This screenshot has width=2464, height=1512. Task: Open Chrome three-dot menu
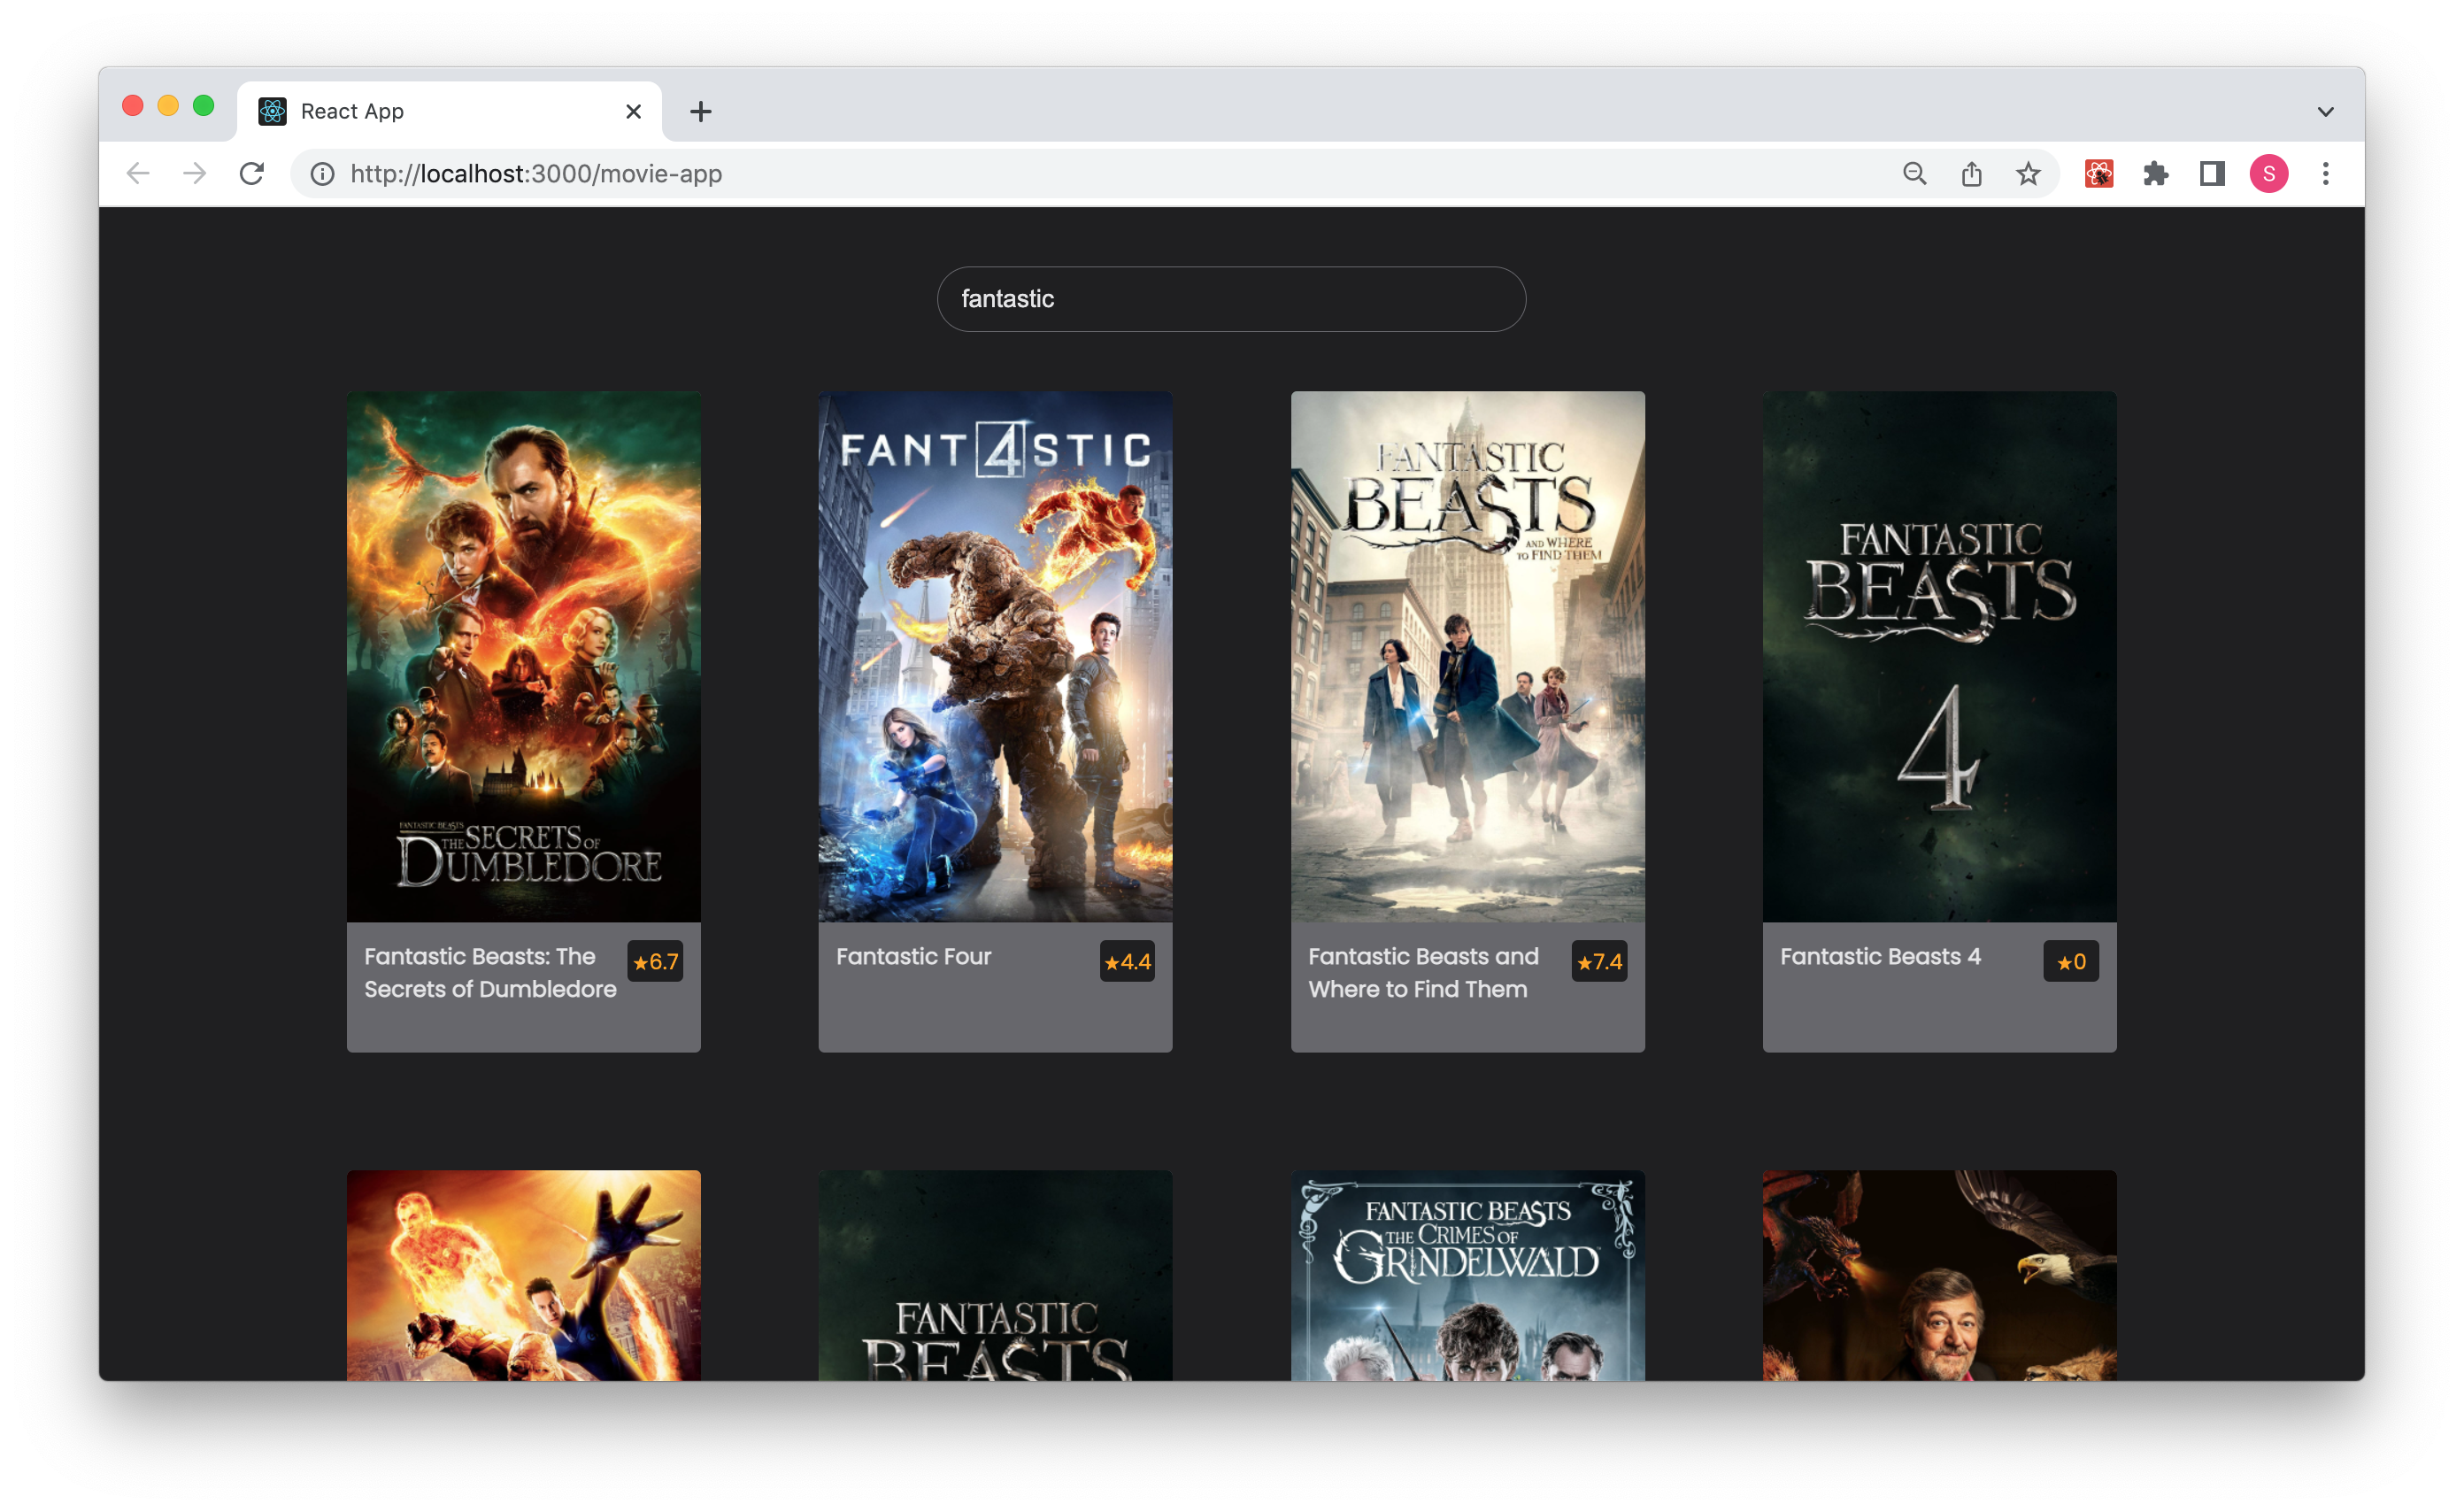coord(2326,174)
